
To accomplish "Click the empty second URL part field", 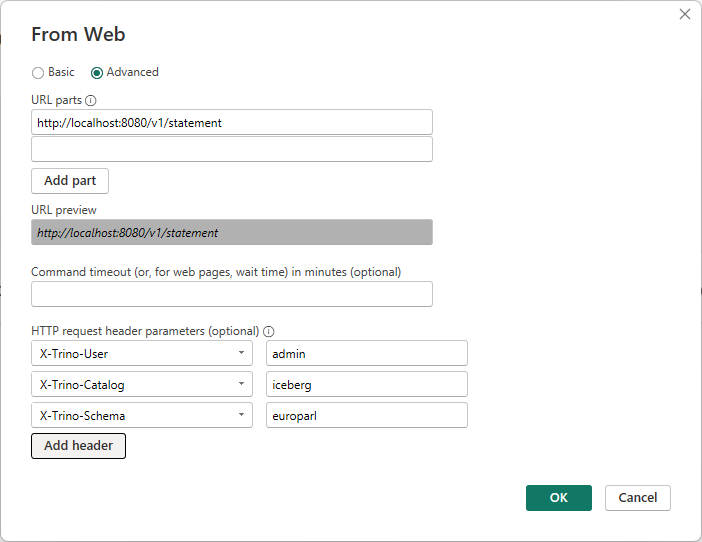I will [x=231, y=150].
